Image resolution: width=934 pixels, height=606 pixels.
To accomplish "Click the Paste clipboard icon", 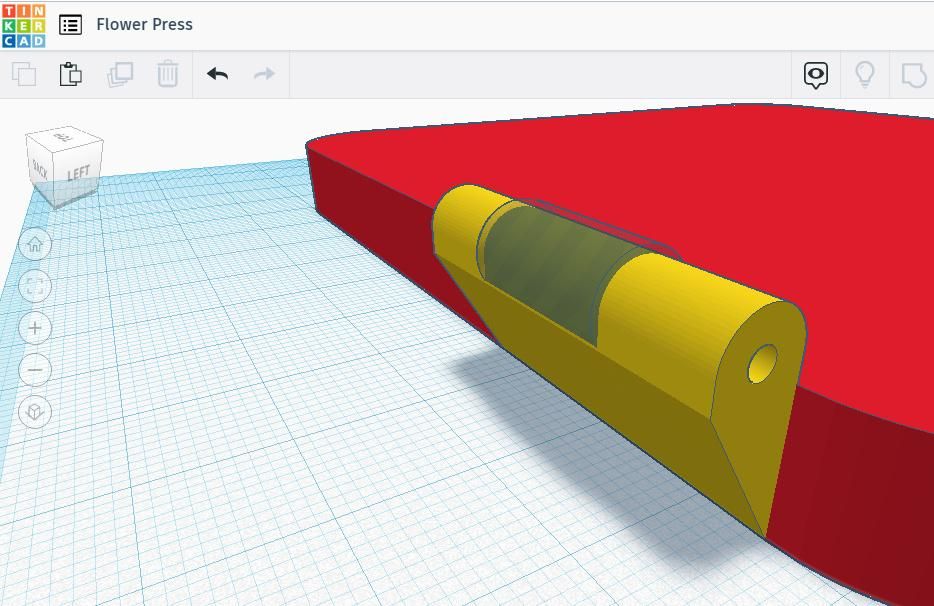I will point(70,74).
